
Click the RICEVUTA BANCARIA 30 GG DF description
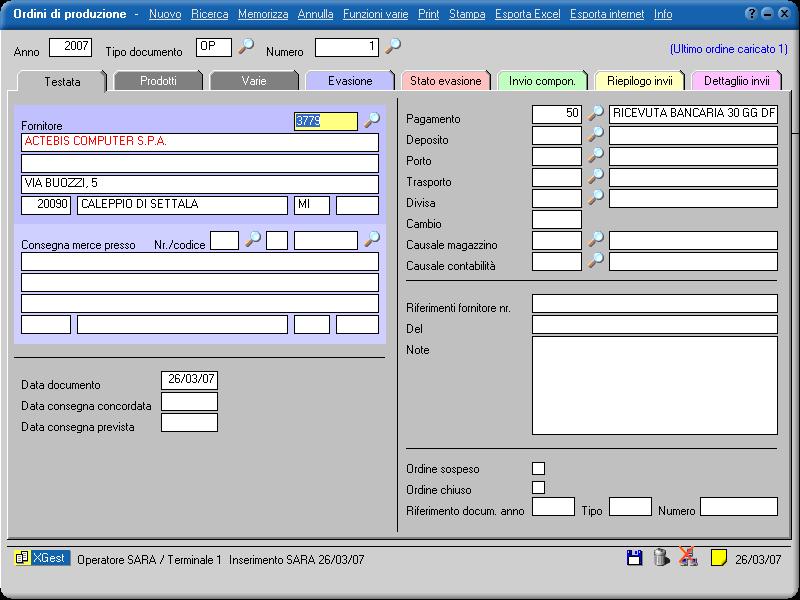coord(693,114)
